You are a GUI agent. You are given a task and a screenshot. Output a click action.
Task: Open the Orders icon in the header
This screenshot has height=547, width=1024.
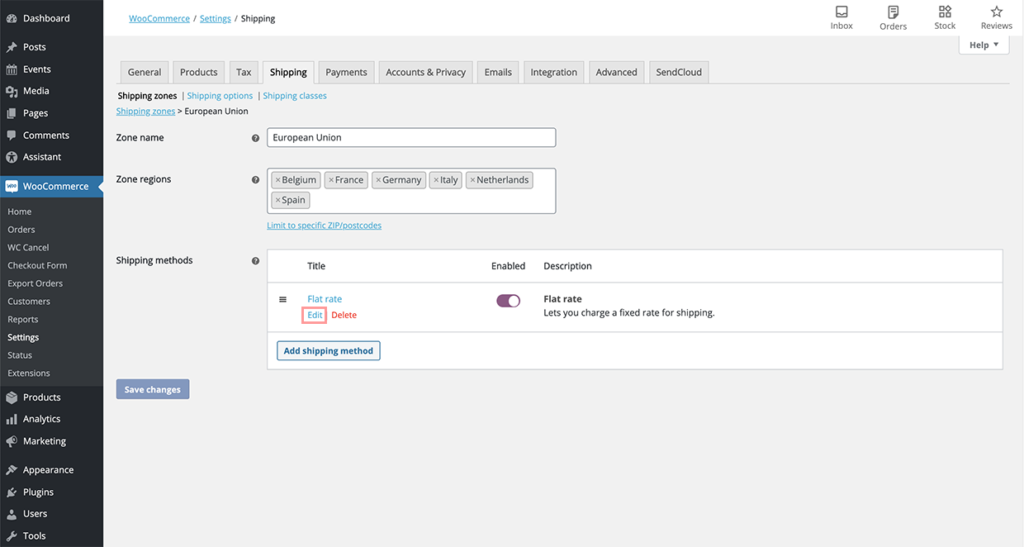tap(893, 12)
